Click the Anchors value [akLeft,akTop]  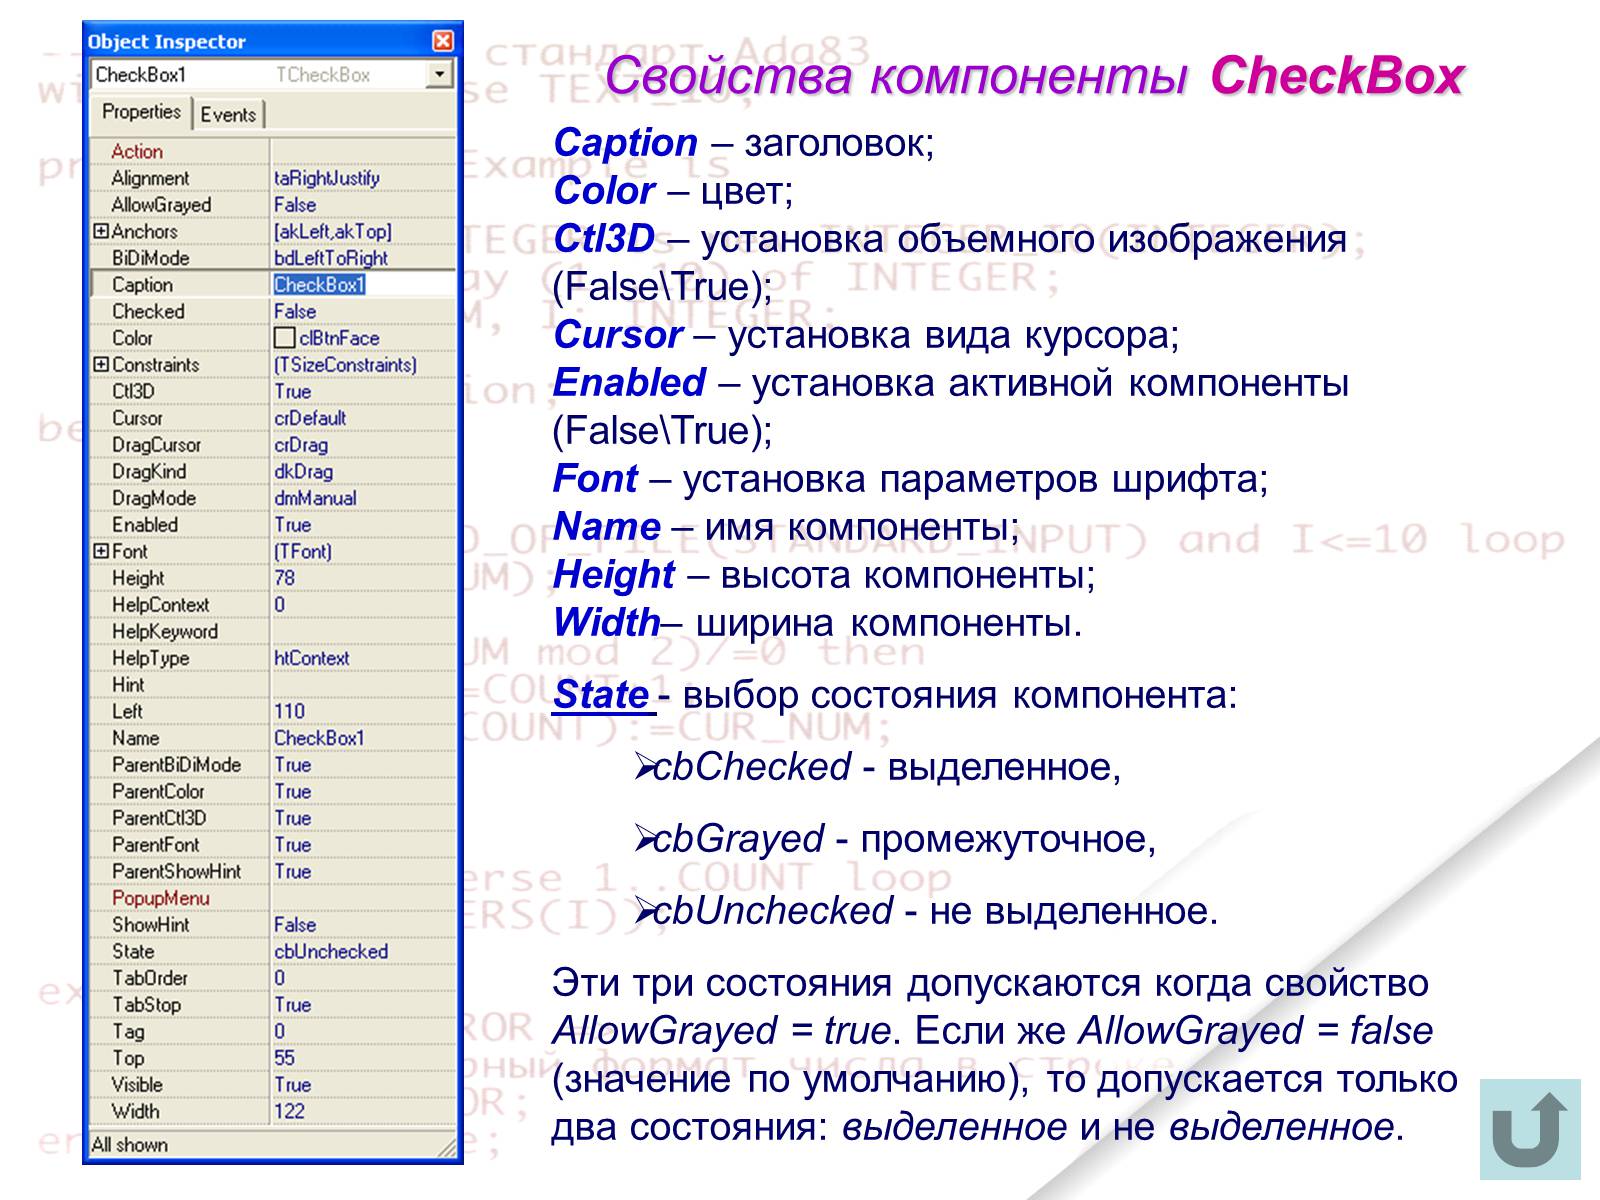point(333,231)
